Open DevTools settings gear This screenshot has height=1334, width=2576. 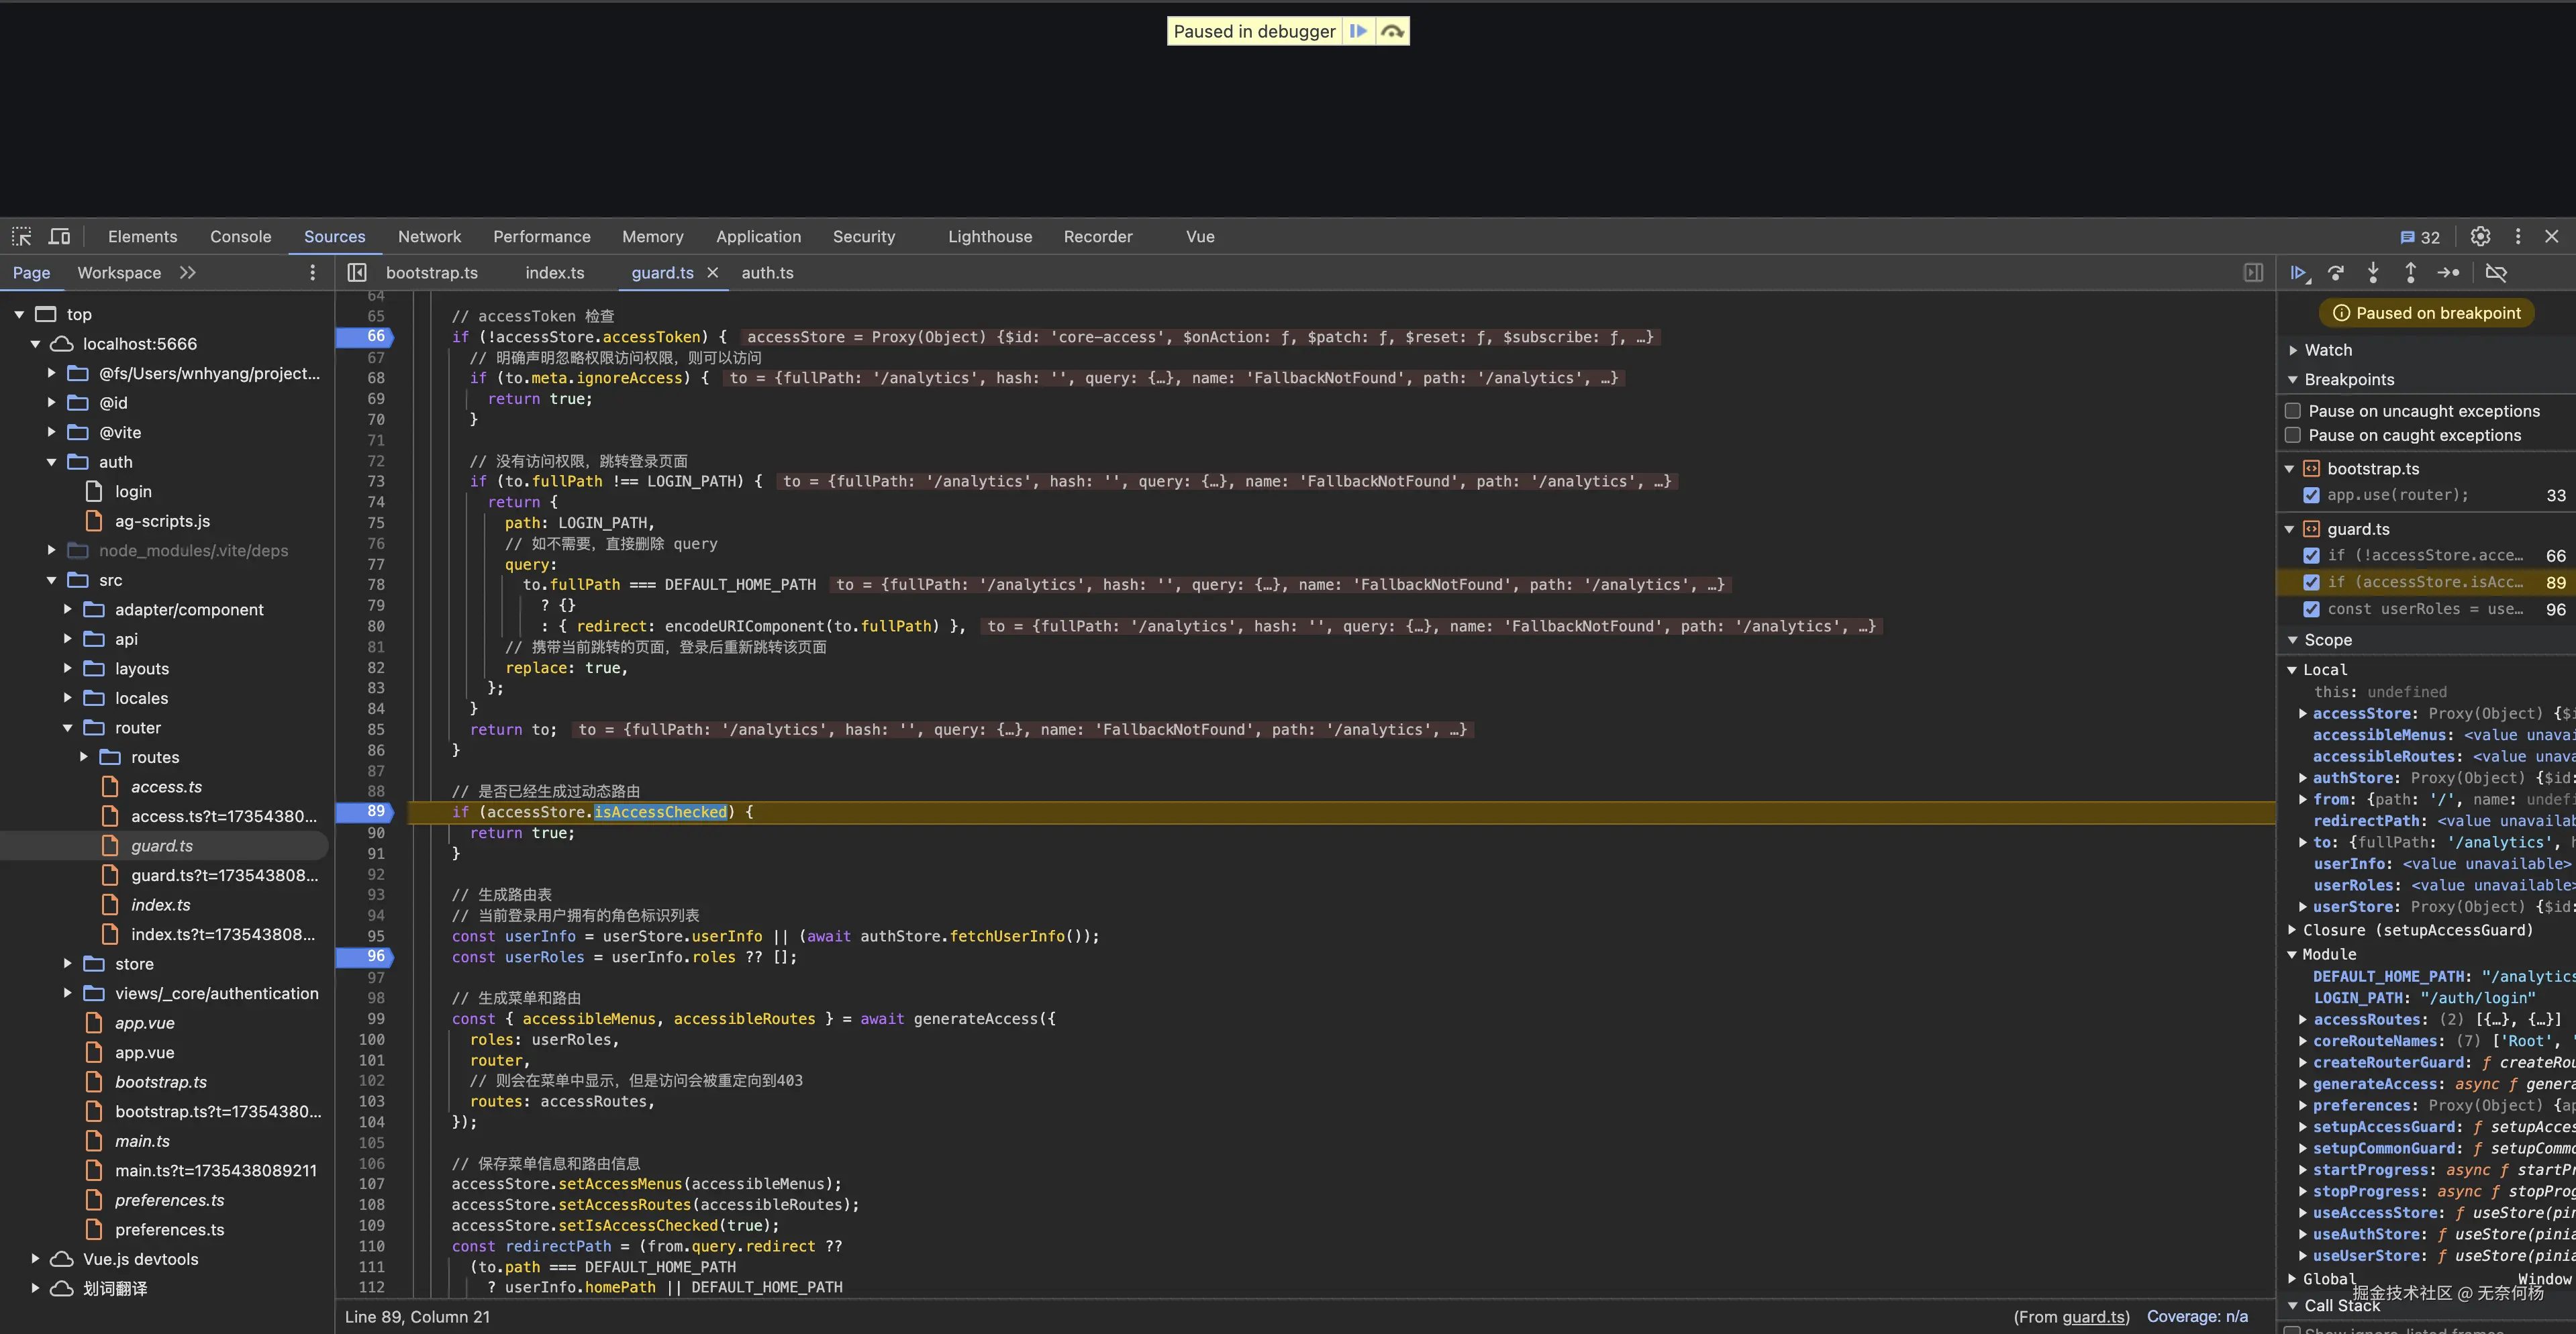[2480, 236]
